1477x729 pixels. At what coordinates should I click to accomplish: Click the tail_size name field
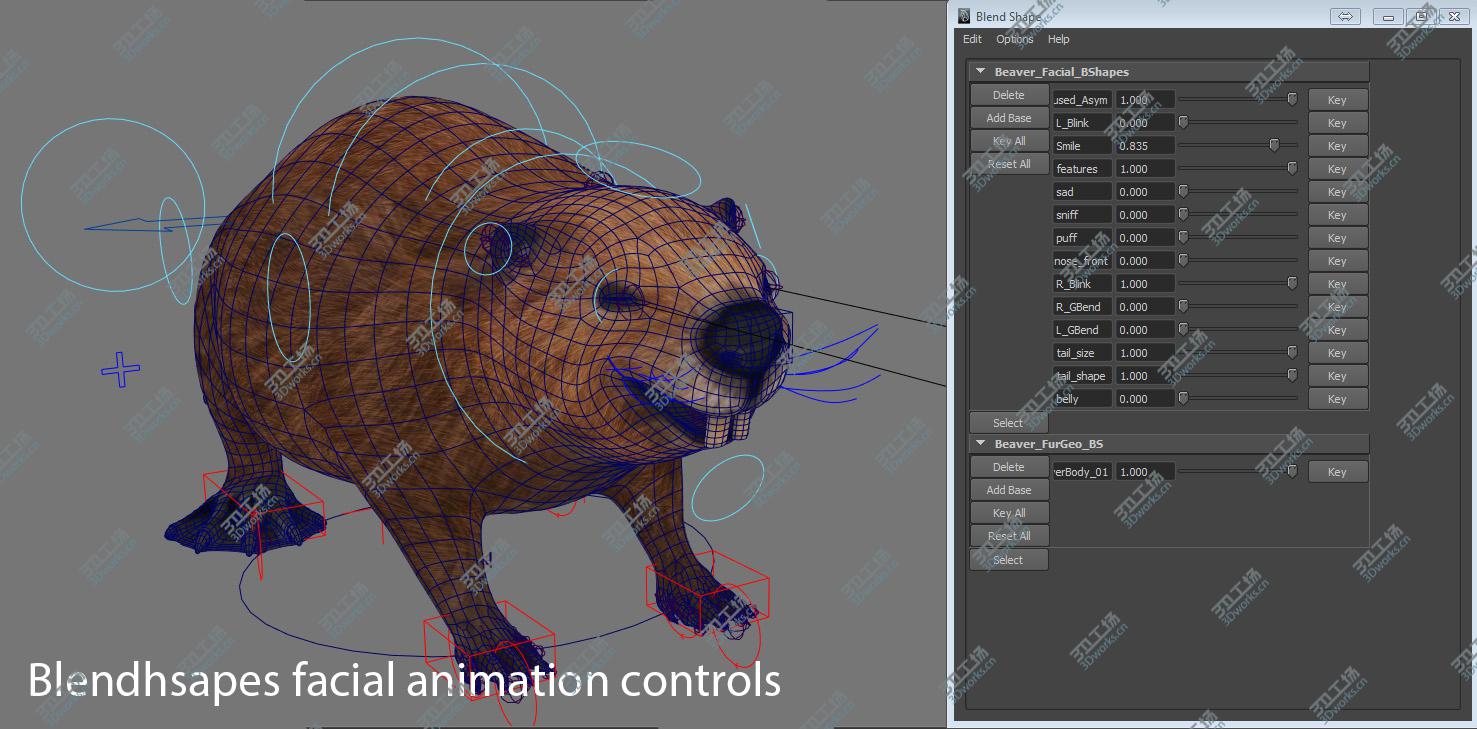point(1081,352)
